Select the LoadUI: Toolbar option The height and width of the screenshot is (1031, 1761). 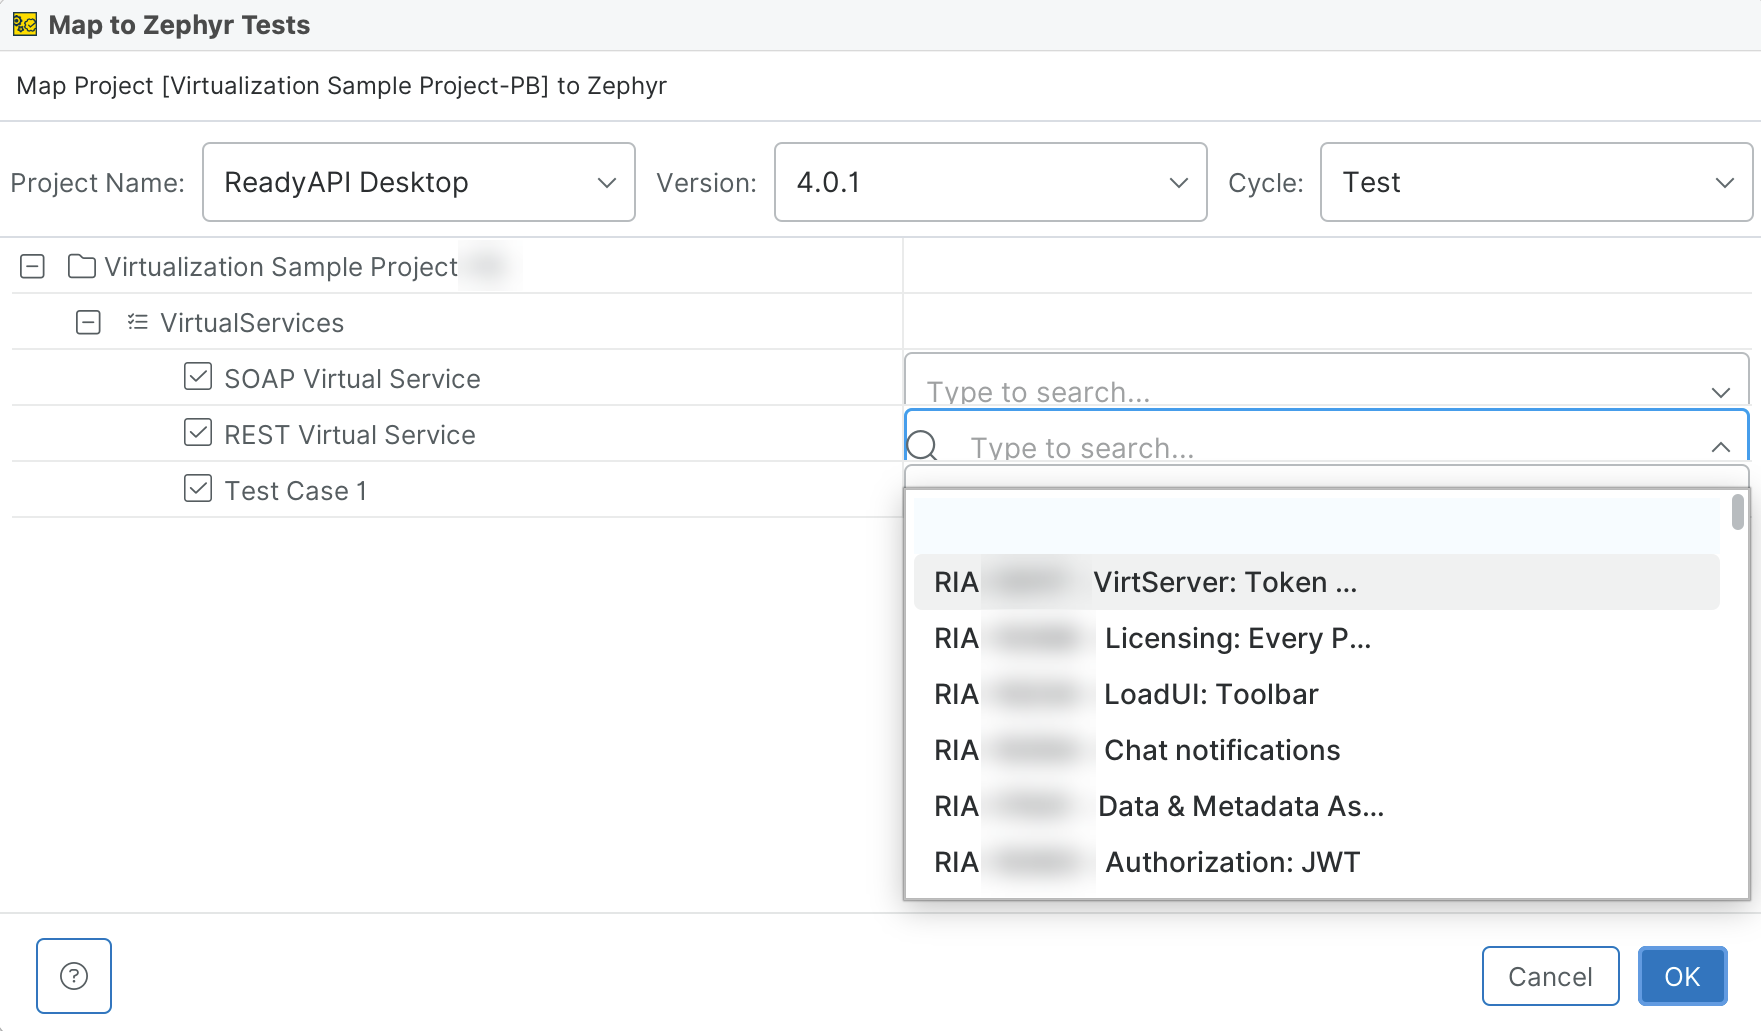1316,694
